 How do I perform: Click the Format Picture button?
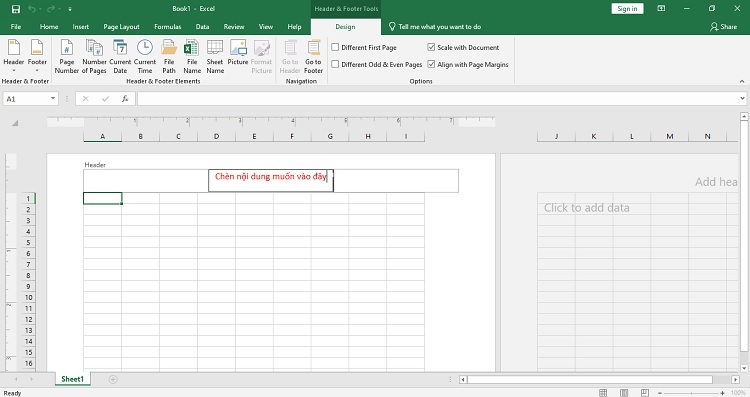coord(261,56)
